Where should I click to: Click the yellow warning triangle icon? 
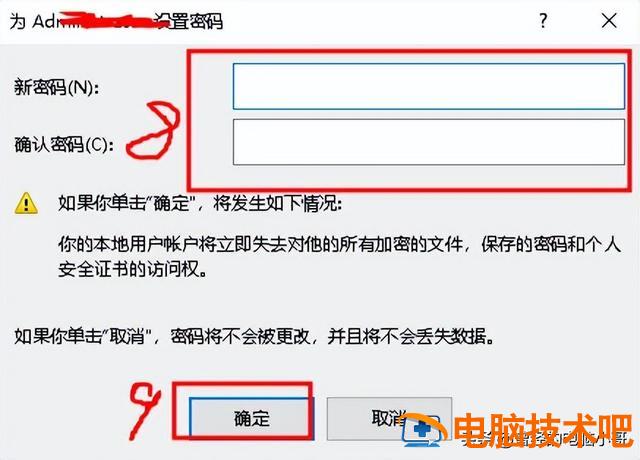point(26,203)
